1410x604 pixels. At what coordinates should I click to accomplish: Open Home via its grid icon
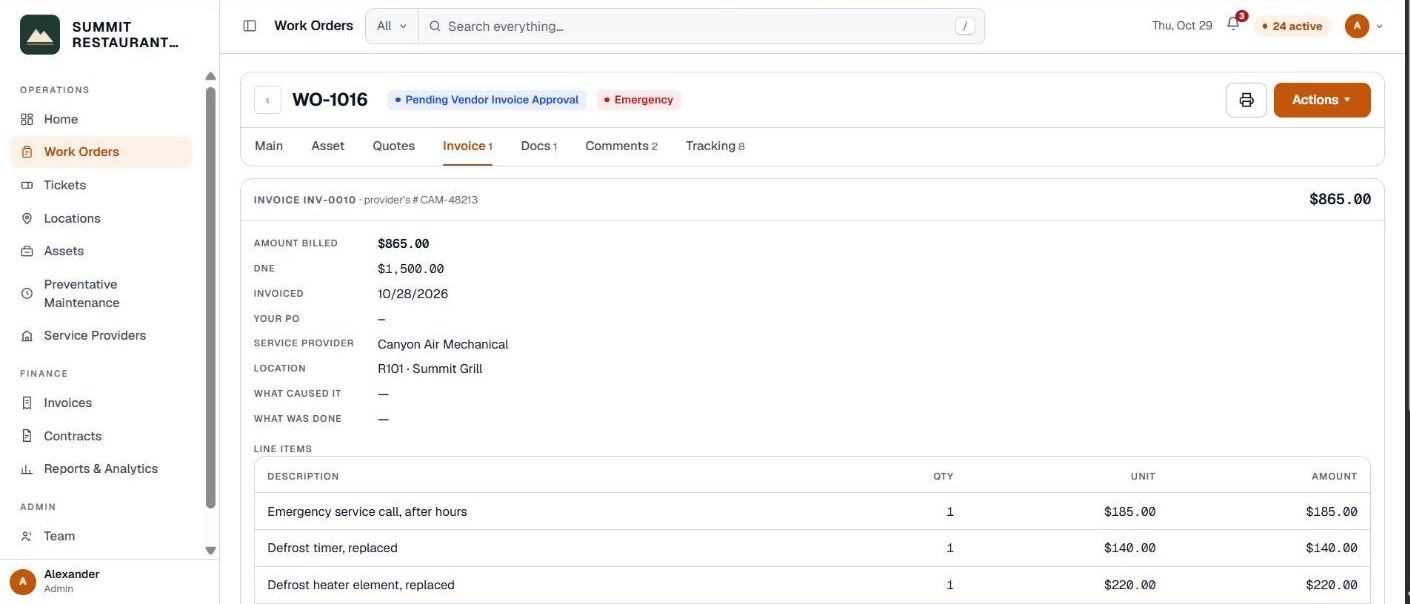pos(27,119)
